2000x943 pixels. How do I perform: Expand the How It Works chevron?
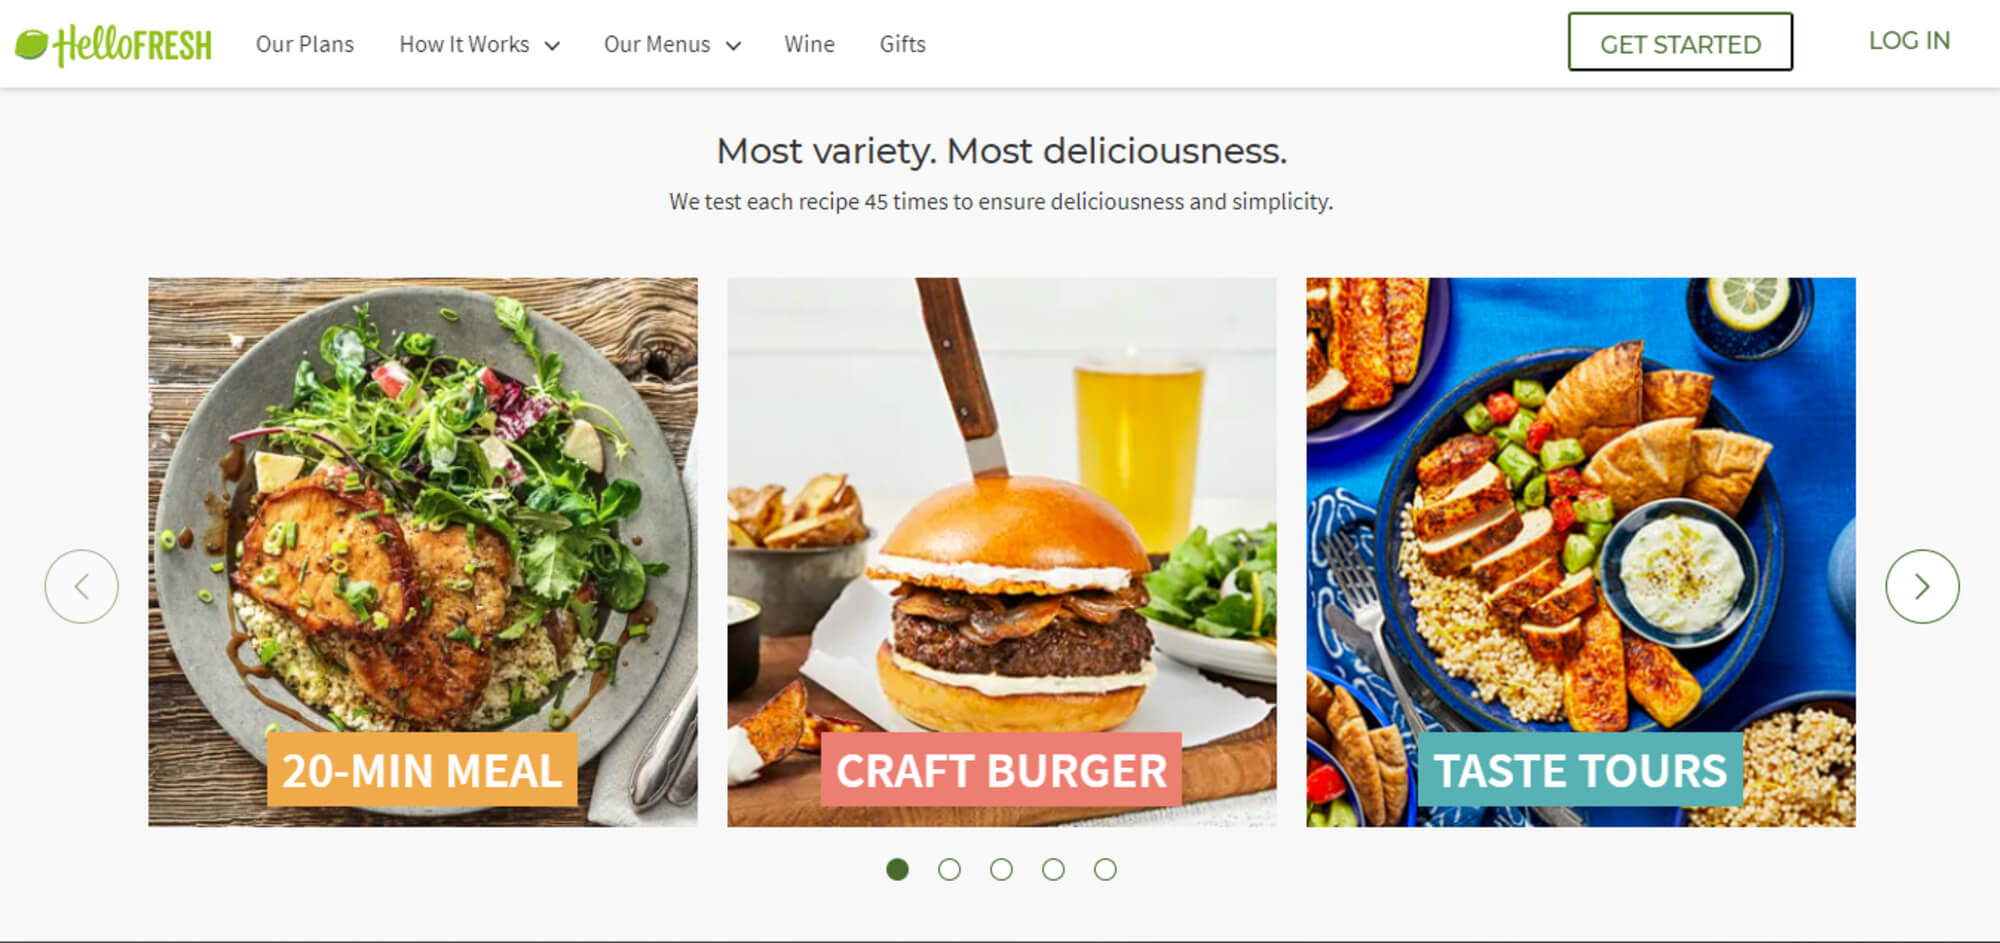(552, 46)
